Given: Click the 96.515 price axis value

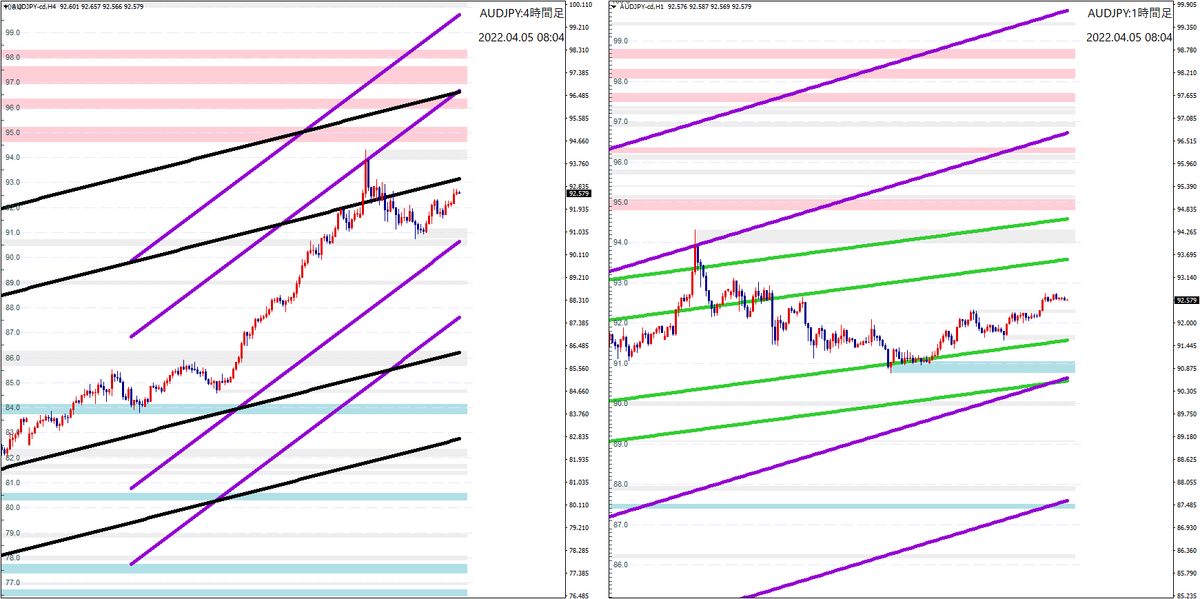Looking at the screenshot, I should 1188,141.
